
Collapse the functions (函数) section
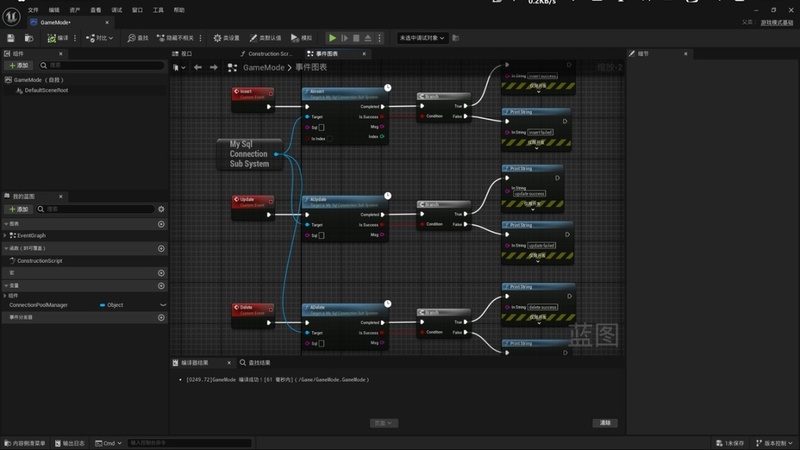coord(6,248)
